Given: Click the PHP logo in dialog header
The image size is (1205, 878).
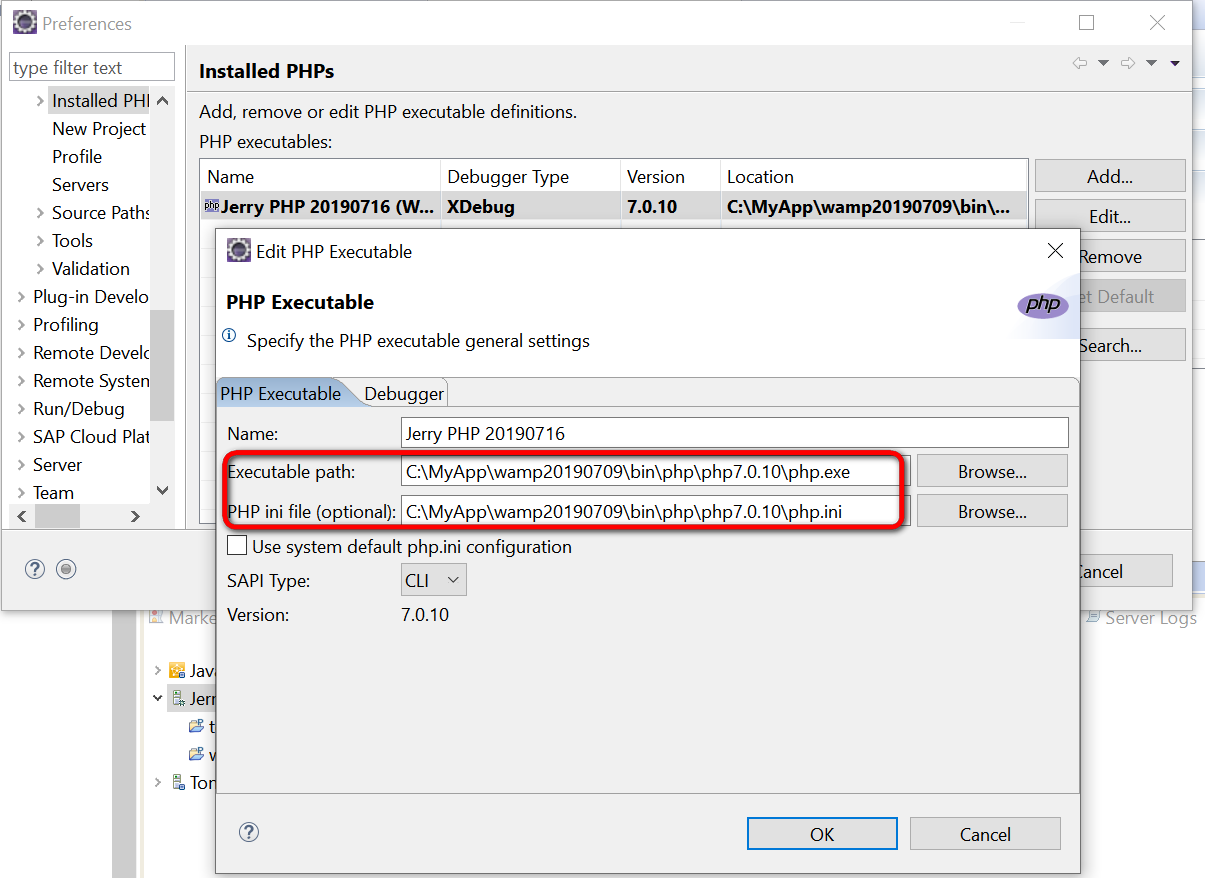Looking at the screenshot, I should coord(1043,305).
